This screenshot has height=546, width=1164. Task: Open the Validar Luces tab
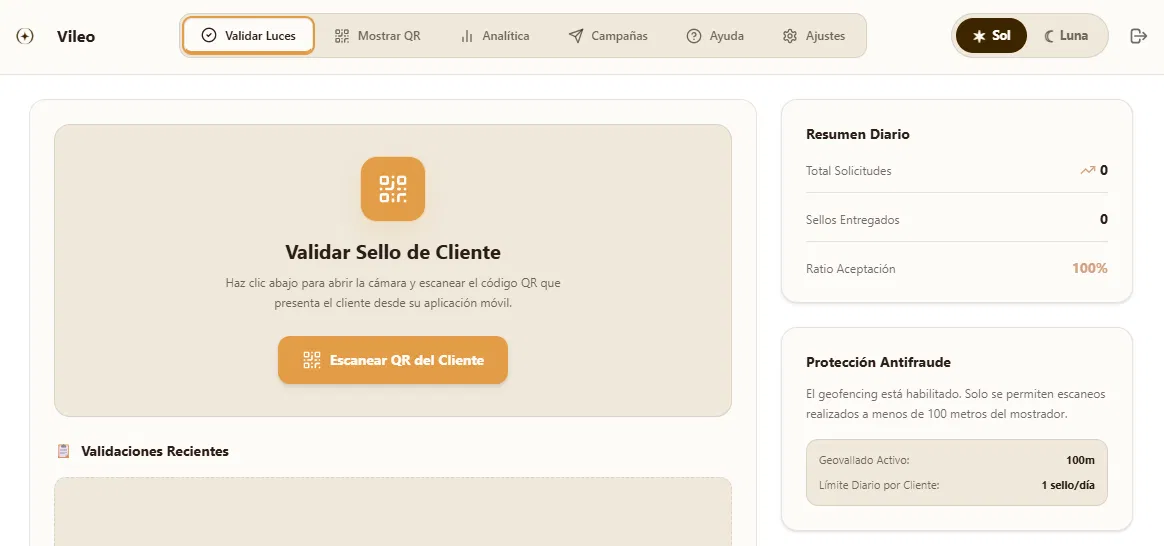tap(248, 36)
